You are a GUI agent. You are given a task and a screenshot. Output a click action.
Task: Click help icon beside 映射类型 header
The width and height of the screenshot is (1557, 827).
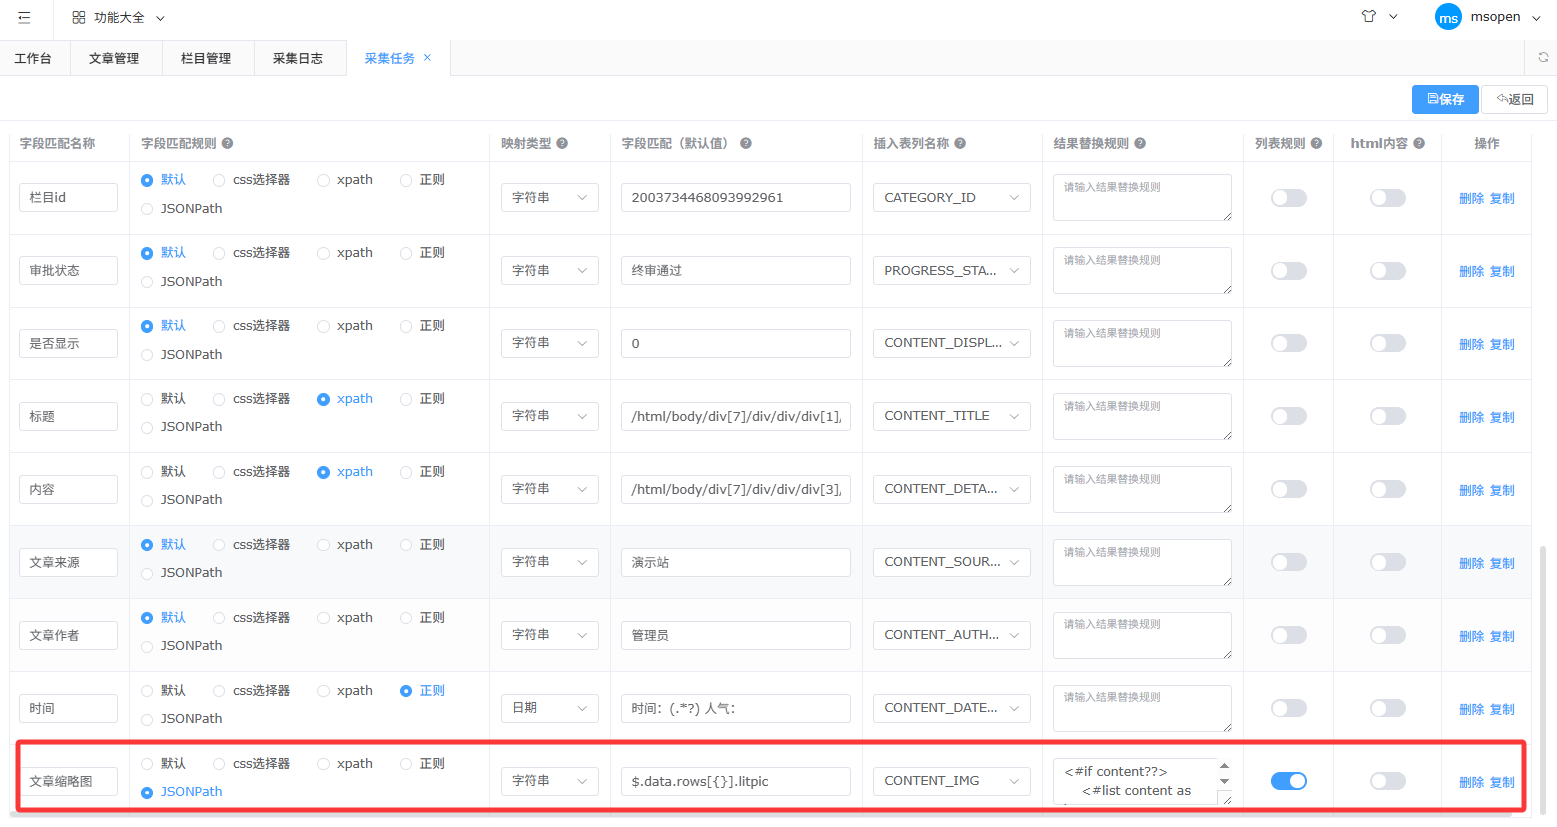pyautogui.click(x=562, y=144)
